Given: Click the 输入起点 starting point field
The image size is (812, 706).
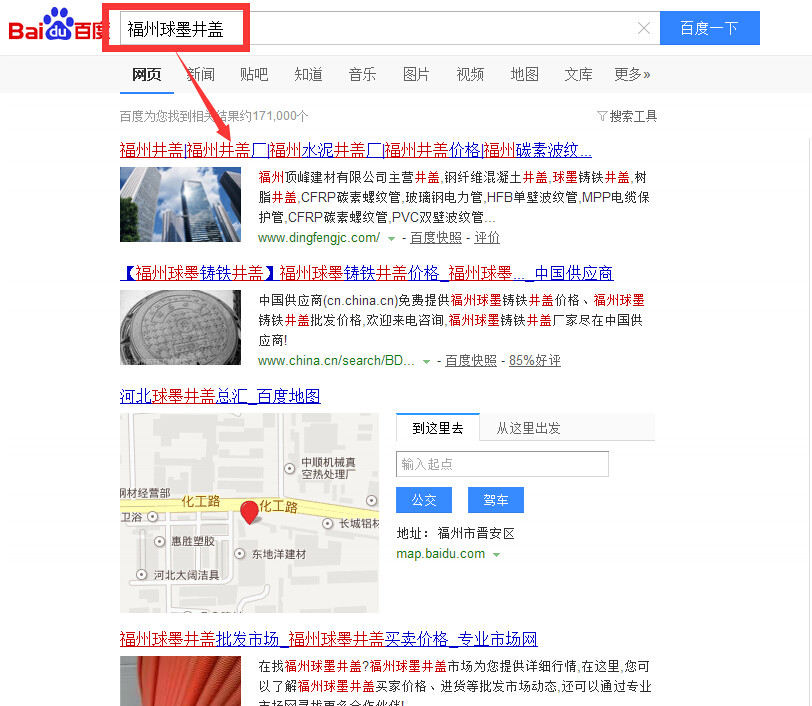Looking at the screenshot, I should coord(502,464).
